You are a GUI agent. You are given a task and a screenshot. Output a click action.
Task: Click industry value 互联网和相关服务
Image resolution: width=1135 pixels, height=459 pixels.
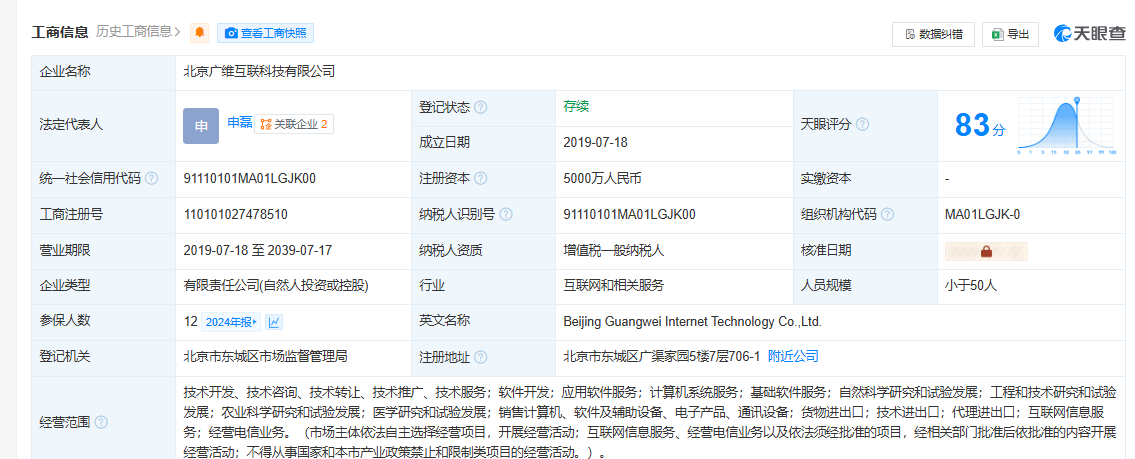(x=614, y=286)
